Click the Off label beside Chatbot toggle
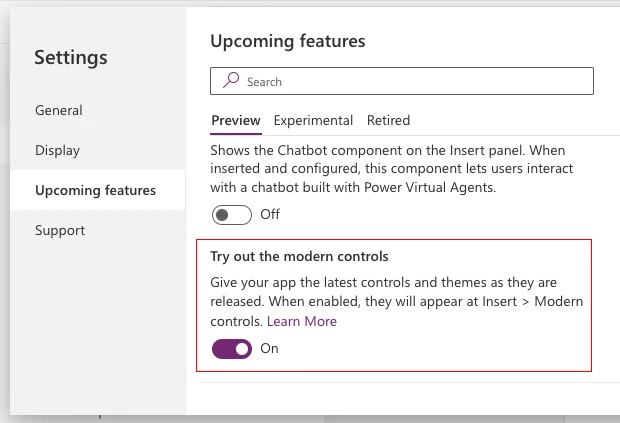Screen dimensions: 620x423 coord(270,214)
